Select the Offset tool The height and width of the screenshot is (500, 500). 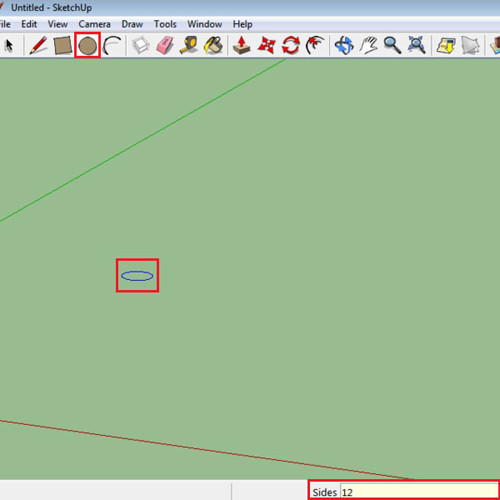[x=315, y=45]
